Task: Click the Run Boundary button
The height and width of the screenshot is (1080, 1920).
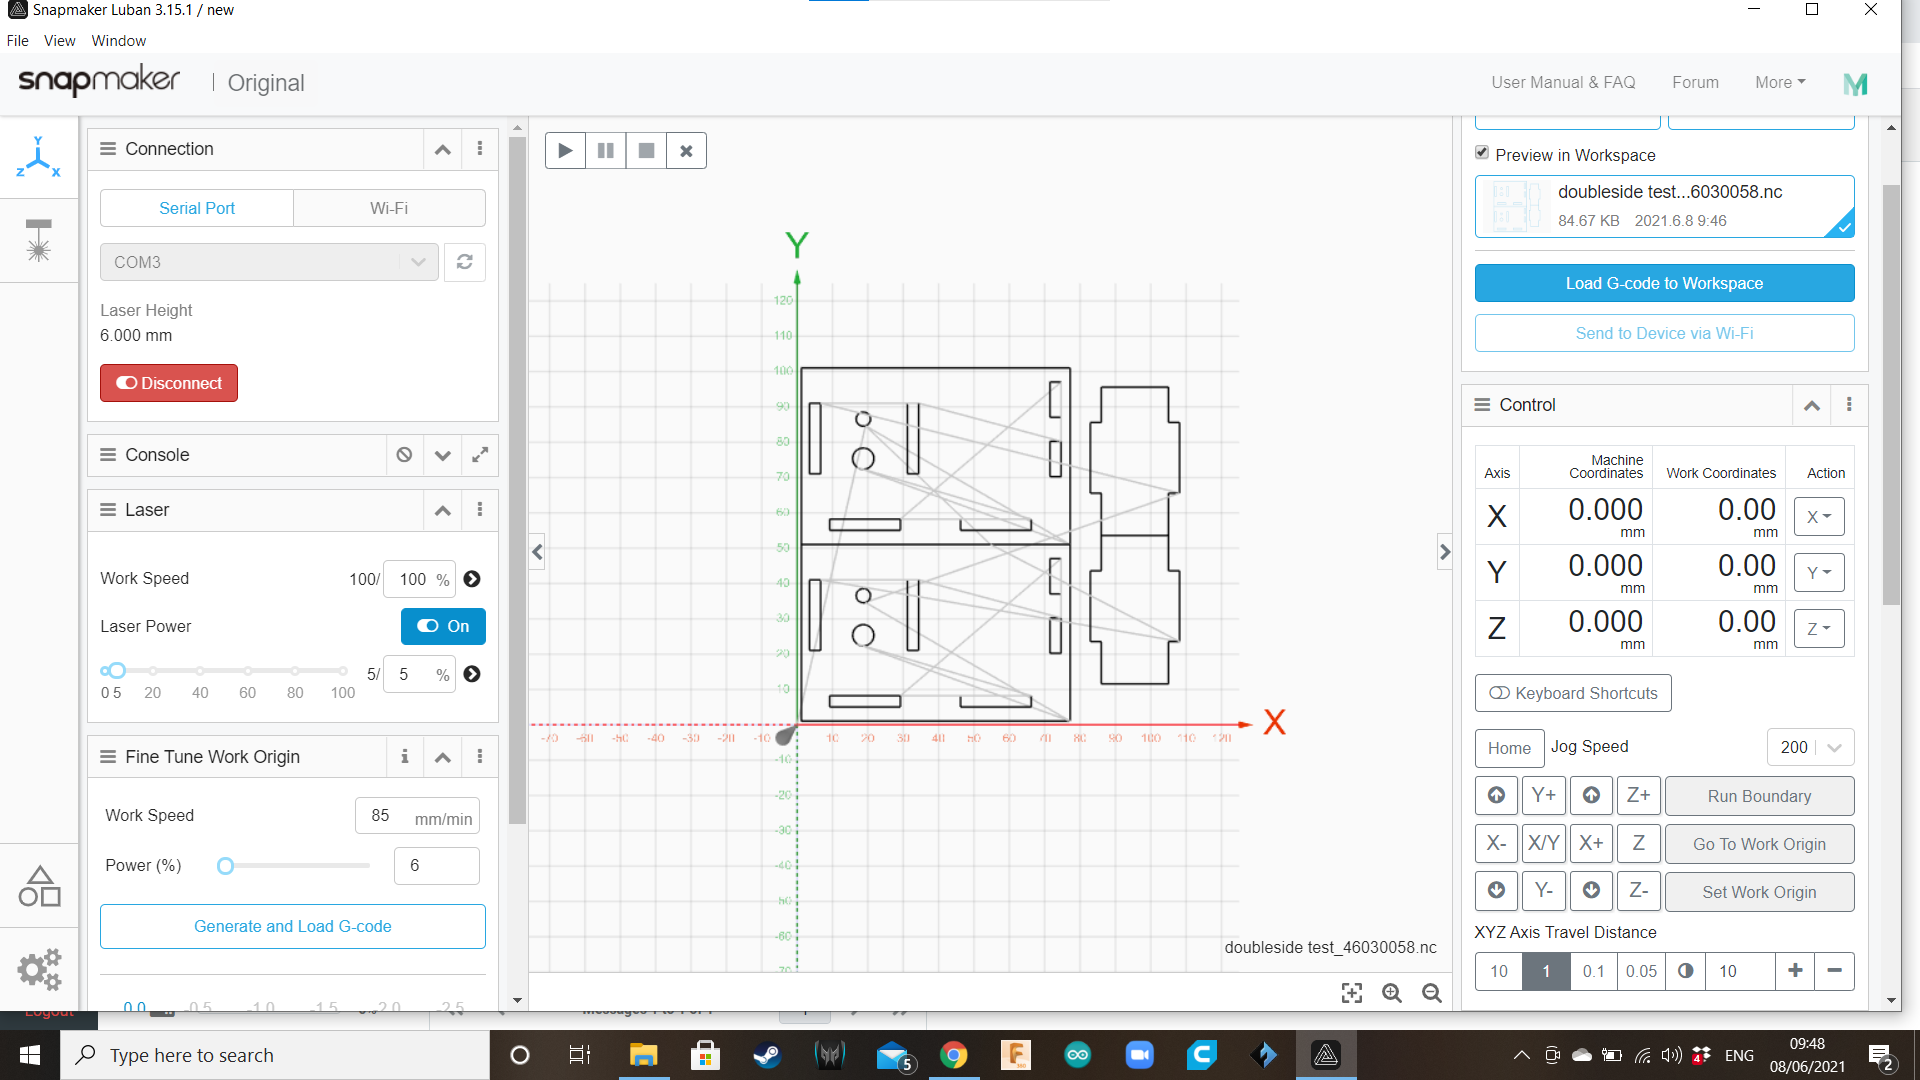Action: [1759, 795]
